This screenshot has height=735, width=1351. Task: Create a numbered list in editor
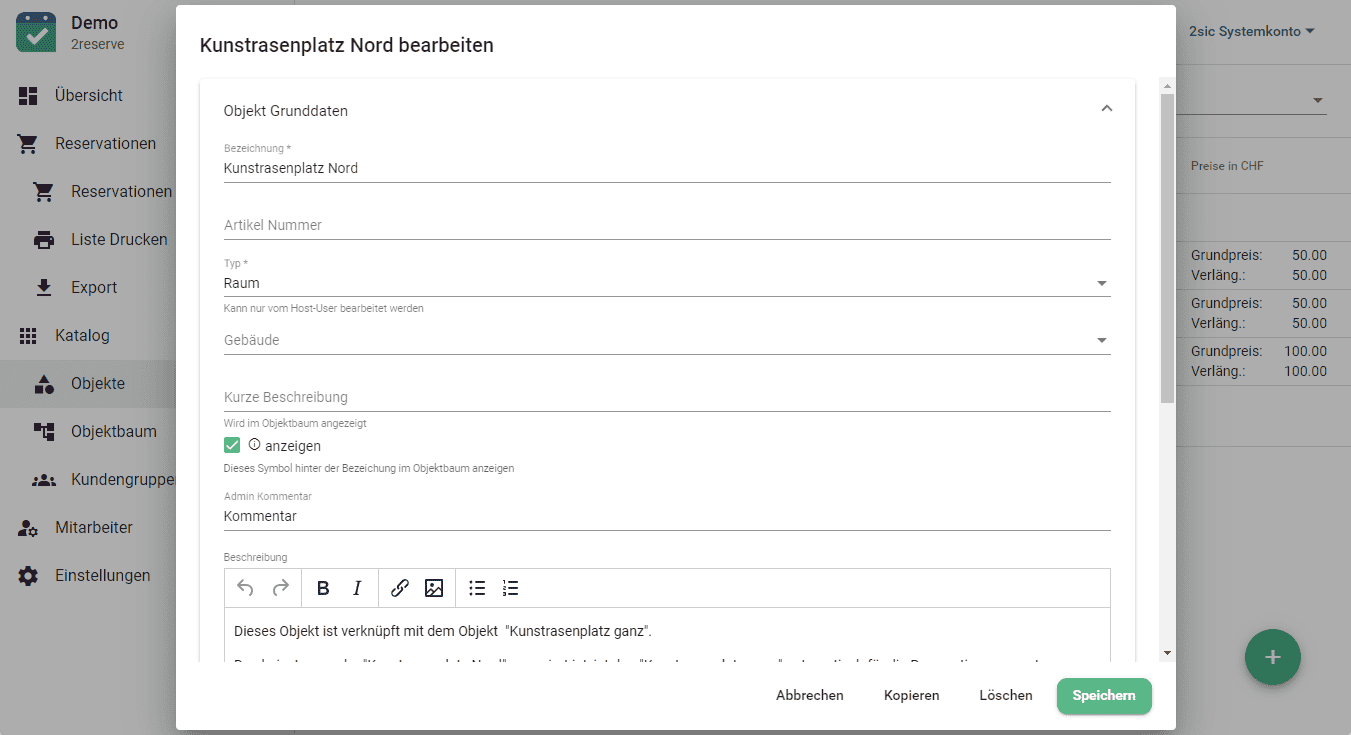(511, 588)
